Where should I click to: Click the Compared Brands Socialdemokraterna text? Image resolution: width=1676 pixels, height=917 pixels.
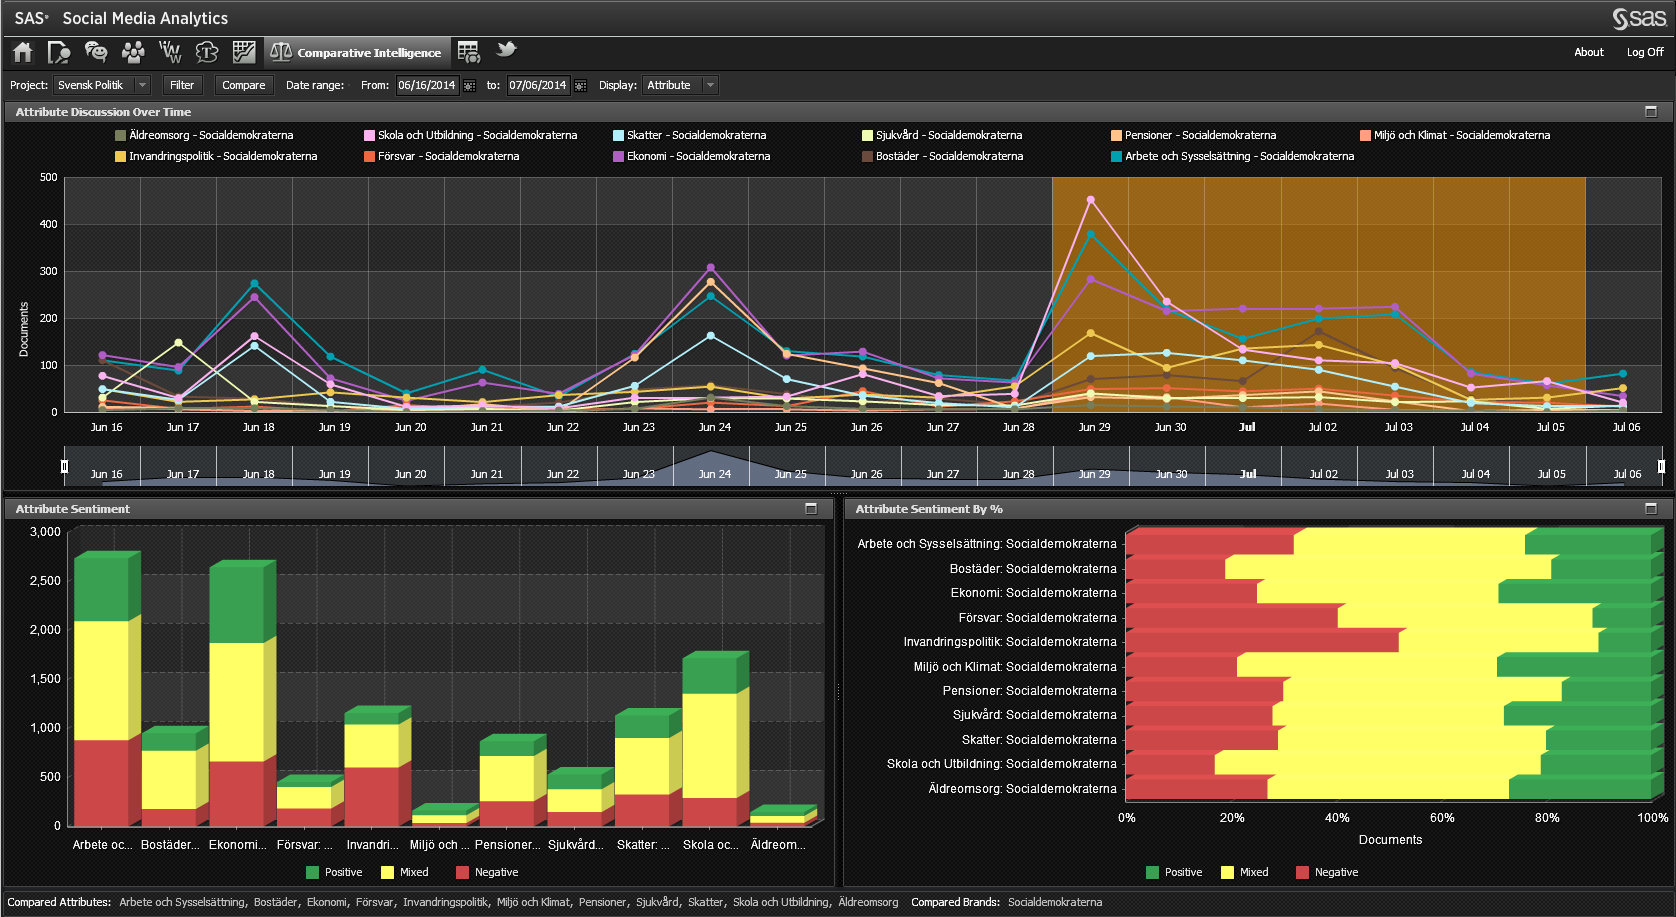click(1055, 902)
